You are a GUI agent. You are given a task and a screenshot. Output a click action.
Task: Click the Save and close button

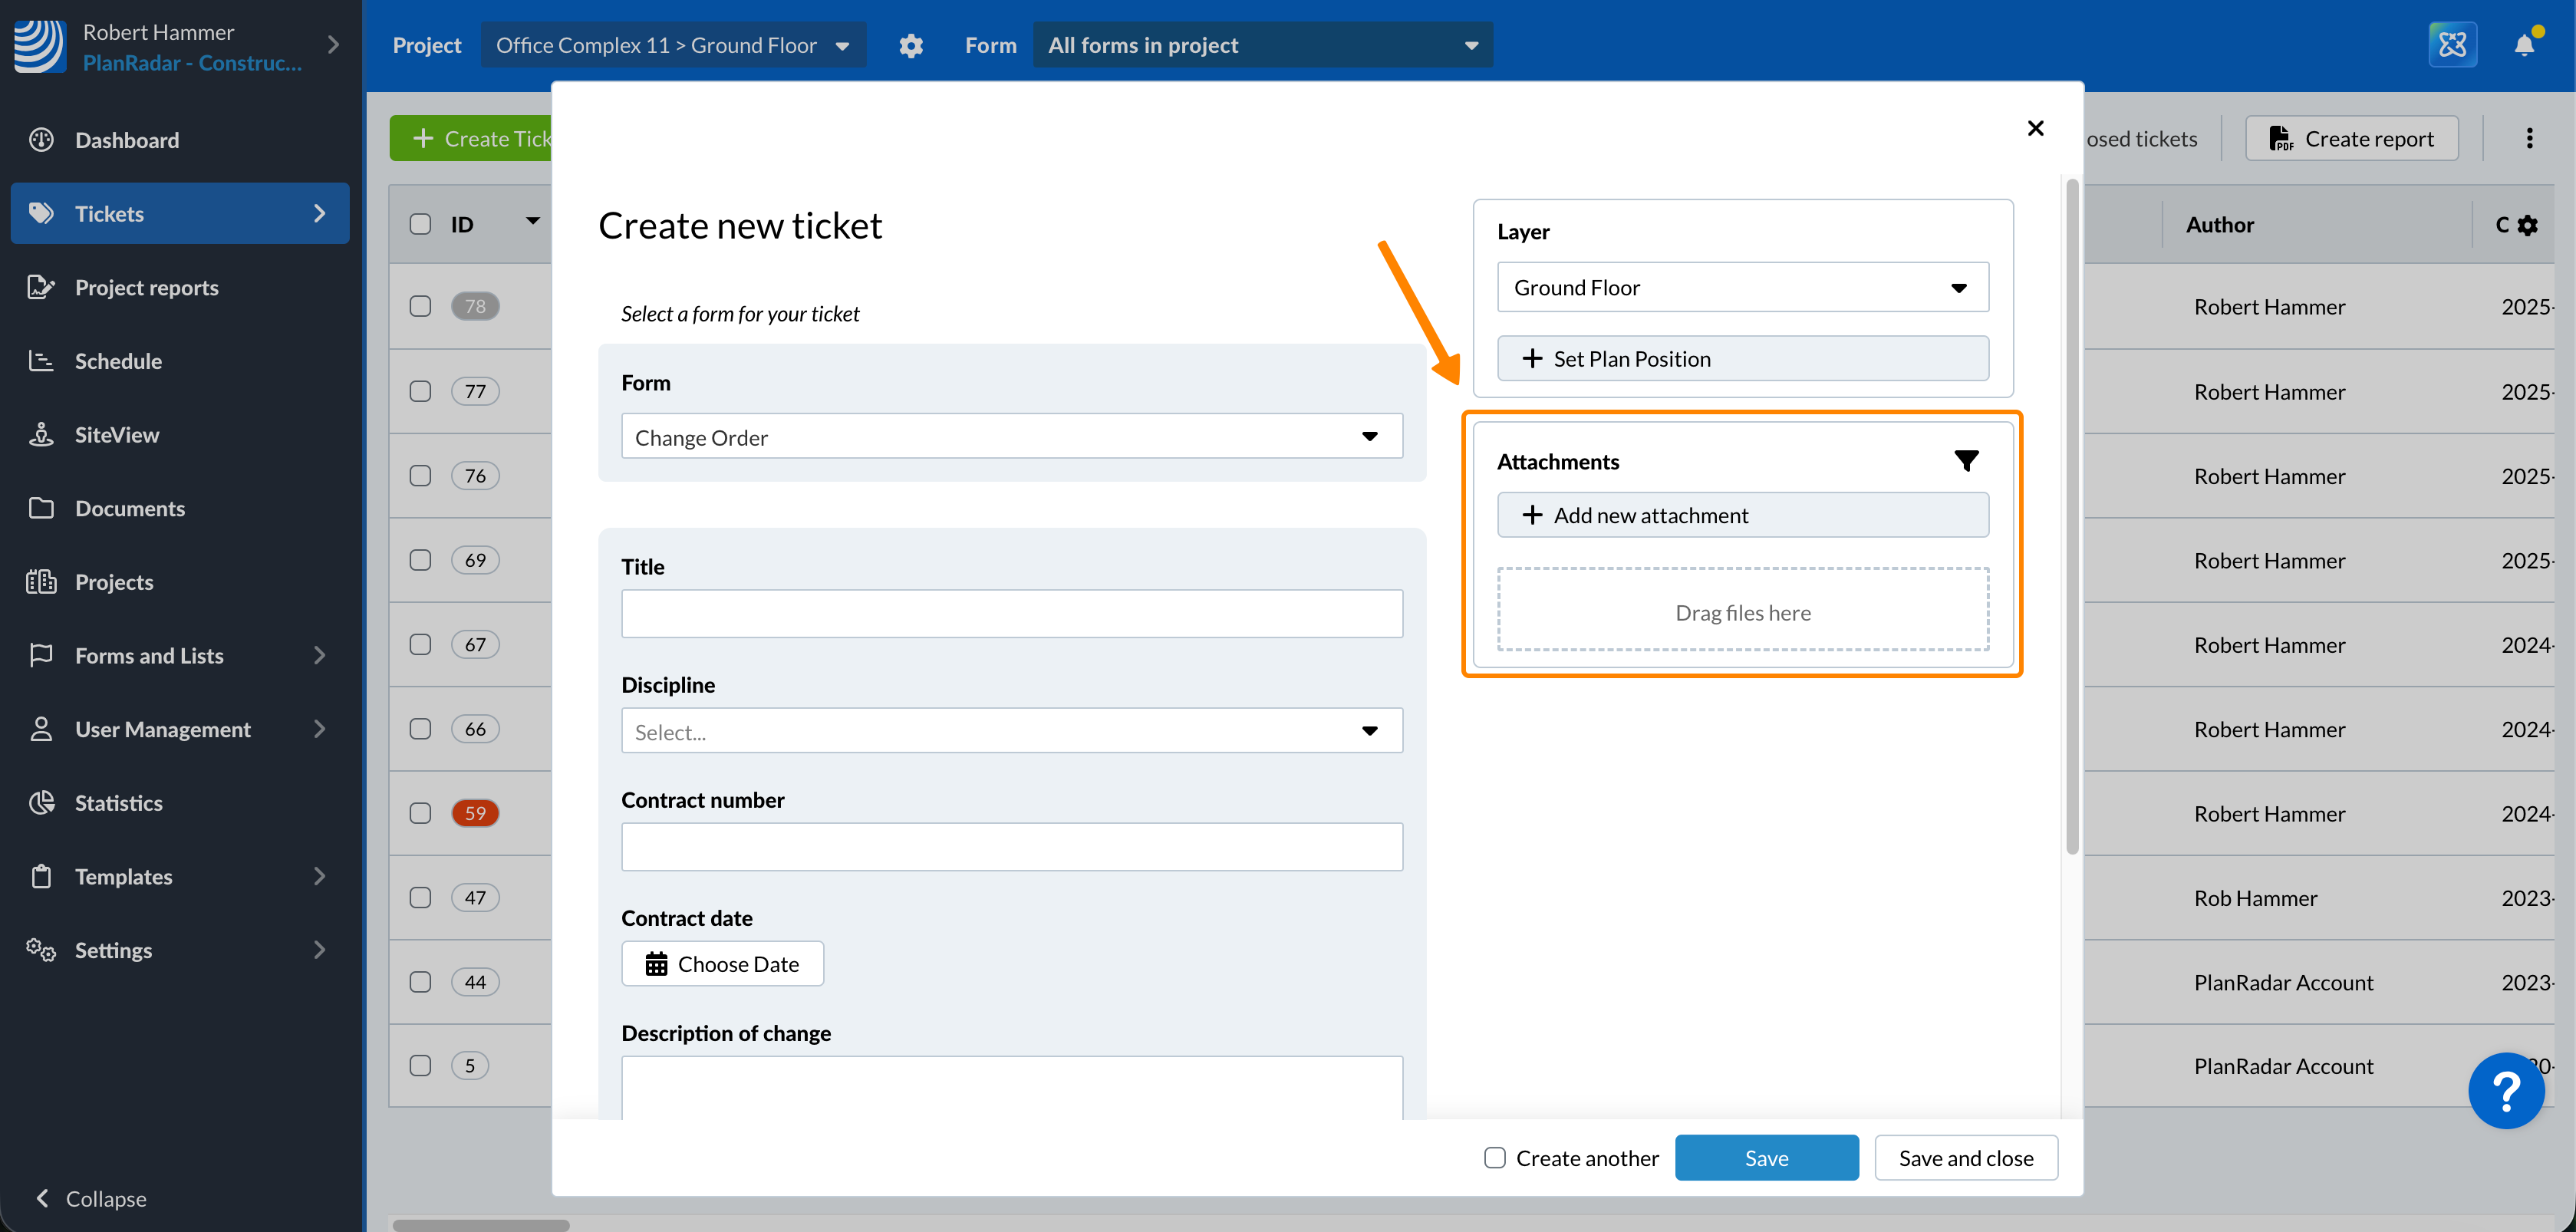[x=1965, y=1158]
